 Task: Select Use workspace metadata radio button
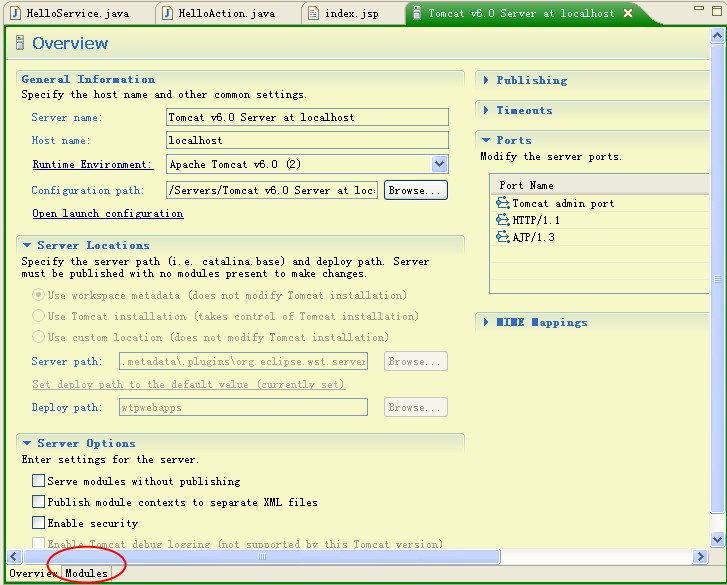[38, 295]
